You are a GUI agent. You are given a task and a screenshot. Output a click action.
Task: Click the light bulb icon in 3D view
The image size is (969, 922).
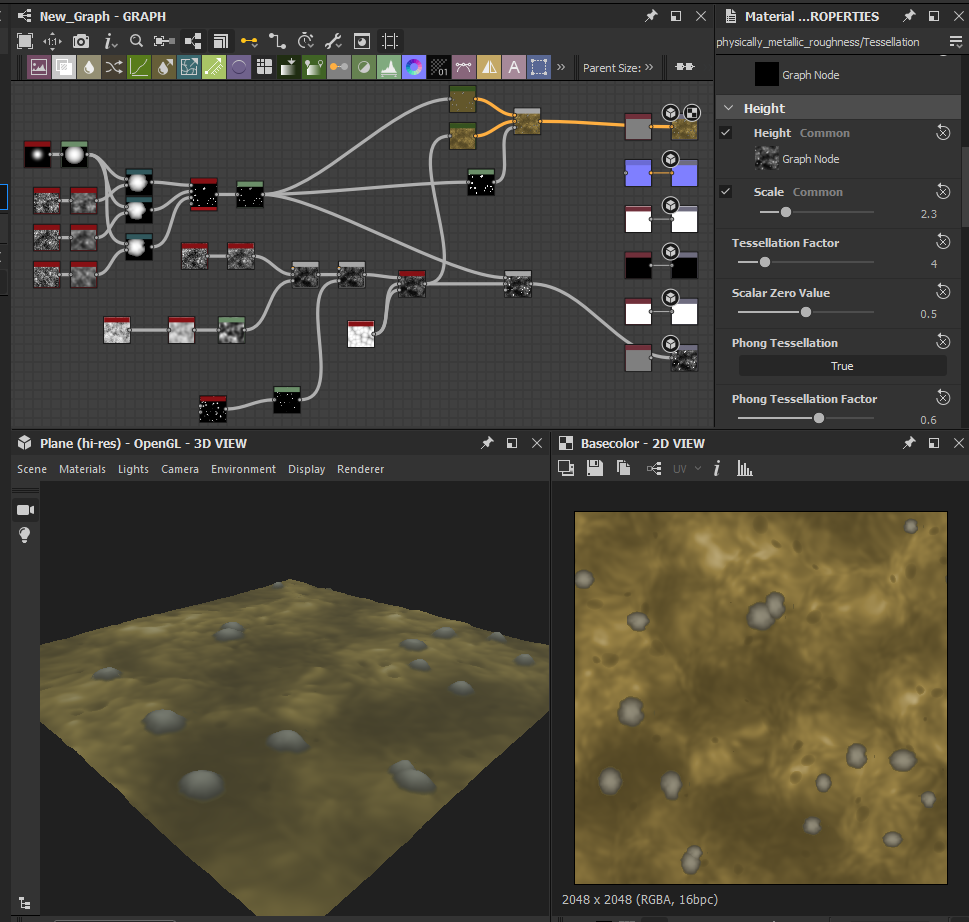(25, 536)
